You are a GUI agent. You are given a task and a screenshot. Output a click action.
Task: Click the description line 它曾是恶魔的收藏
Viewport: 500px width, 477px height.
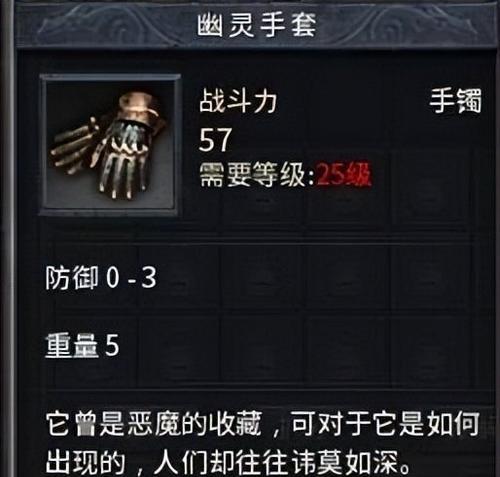coord(153,424)
